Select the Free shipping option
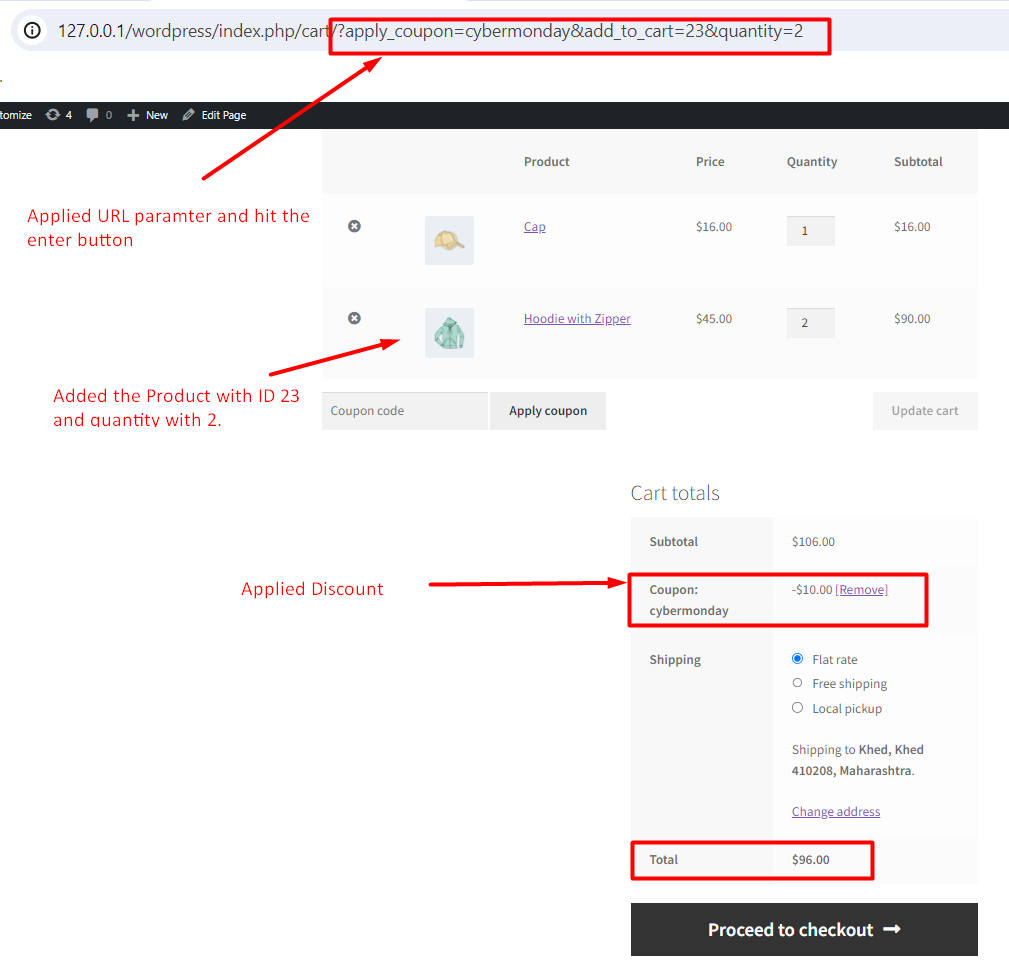This screenshot has height=974, width=1009. 797,683
